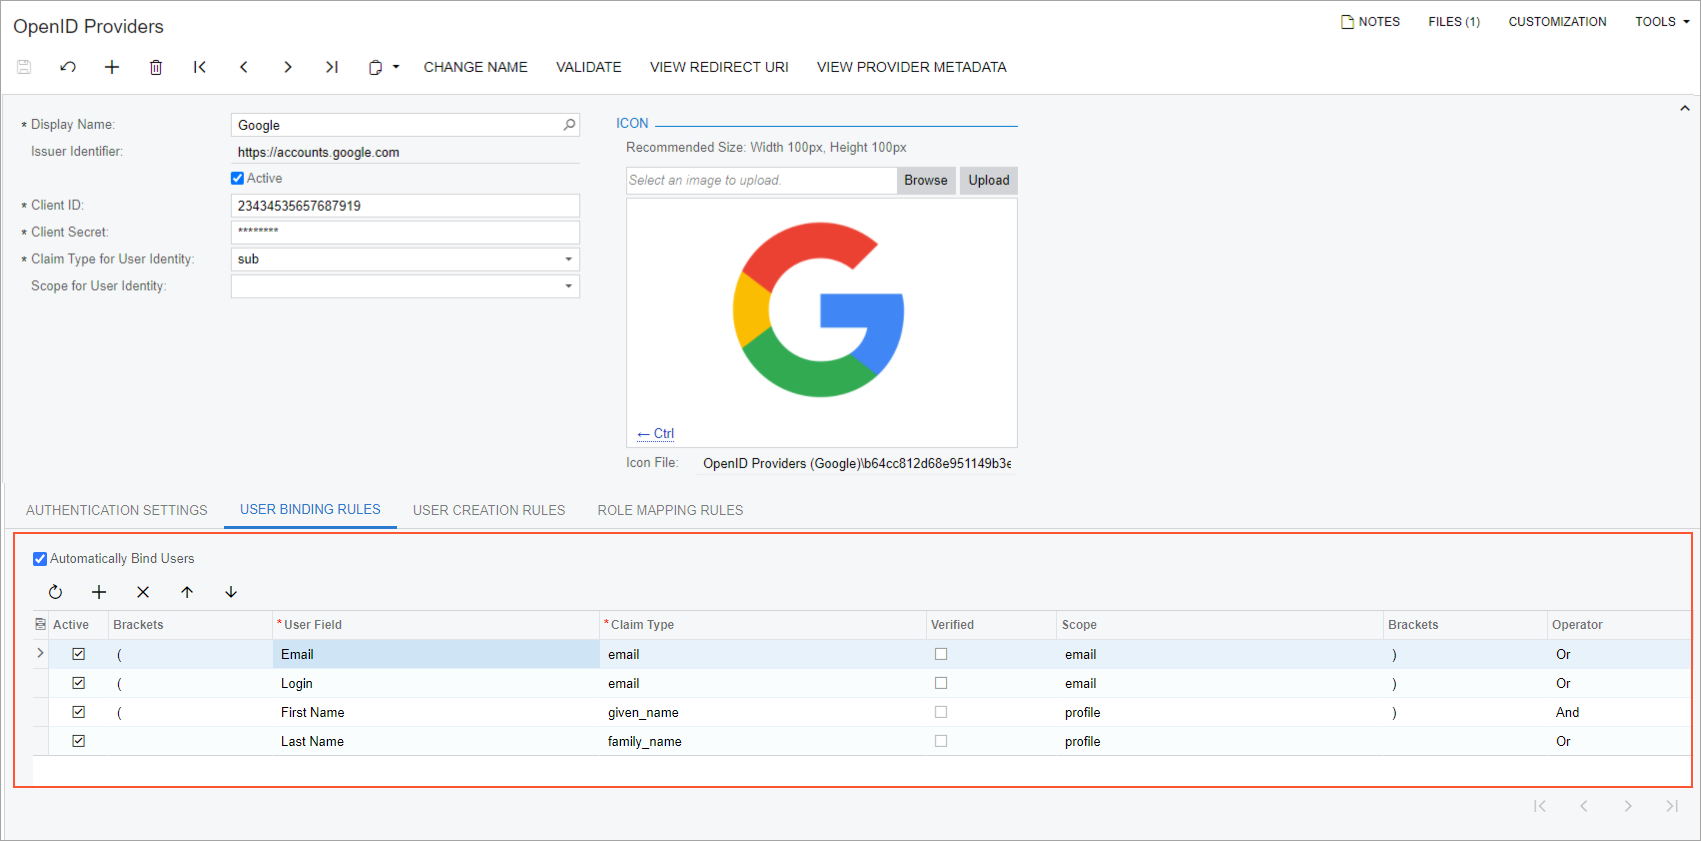Add a row to the binding rules grid
Viewport: 1701px width, 841px height.
99,592
